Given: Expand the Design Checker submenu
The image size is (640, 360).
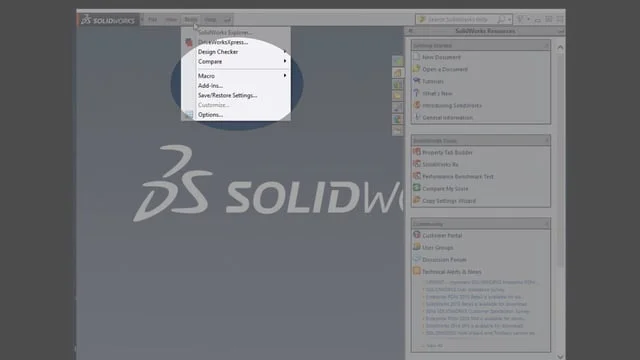Looking at the screenshot, I should (236, 52).
